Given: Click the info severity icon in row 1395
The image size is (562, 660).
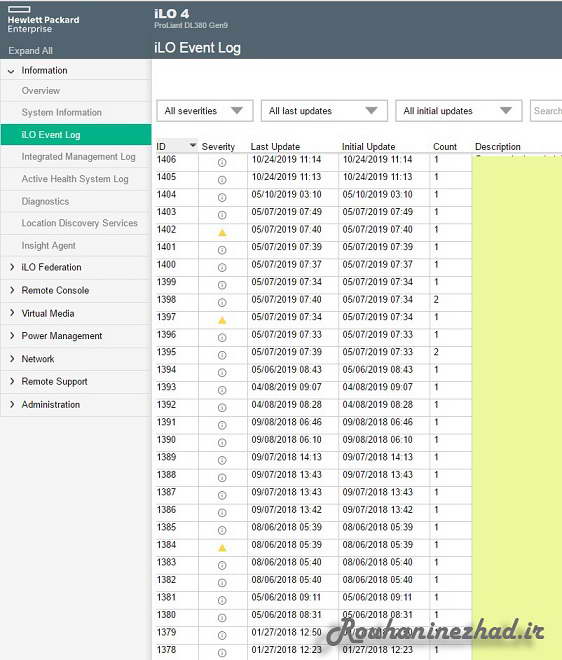Looking at the screenshot, I should click(222, 355).
